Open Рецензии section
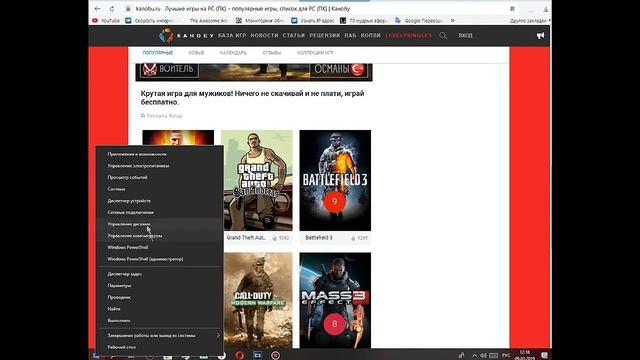 pyautogui.click(x=324, y=36)
